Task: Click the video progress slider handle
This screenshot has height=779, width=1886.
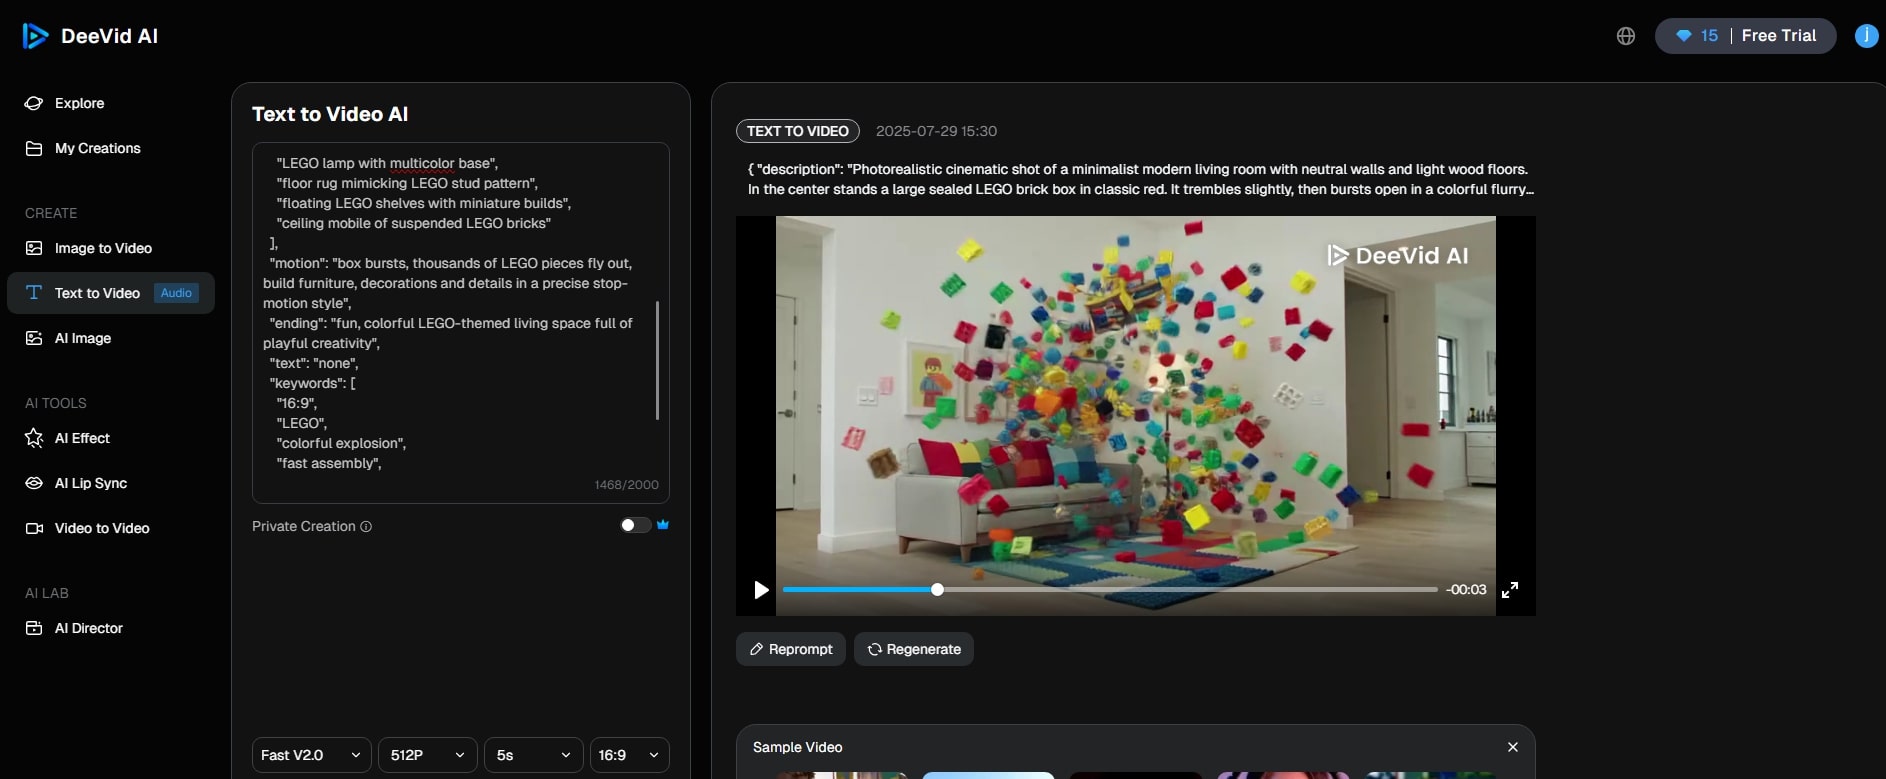Action: [x=937, y=590]
